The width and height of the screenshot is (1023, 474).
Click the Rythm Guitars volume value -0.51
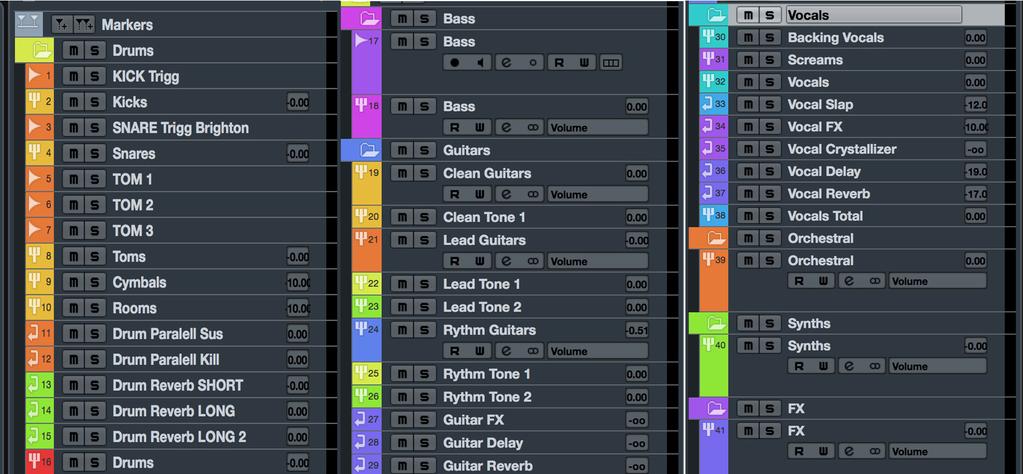pyautogui.click(x=637, y=330)
